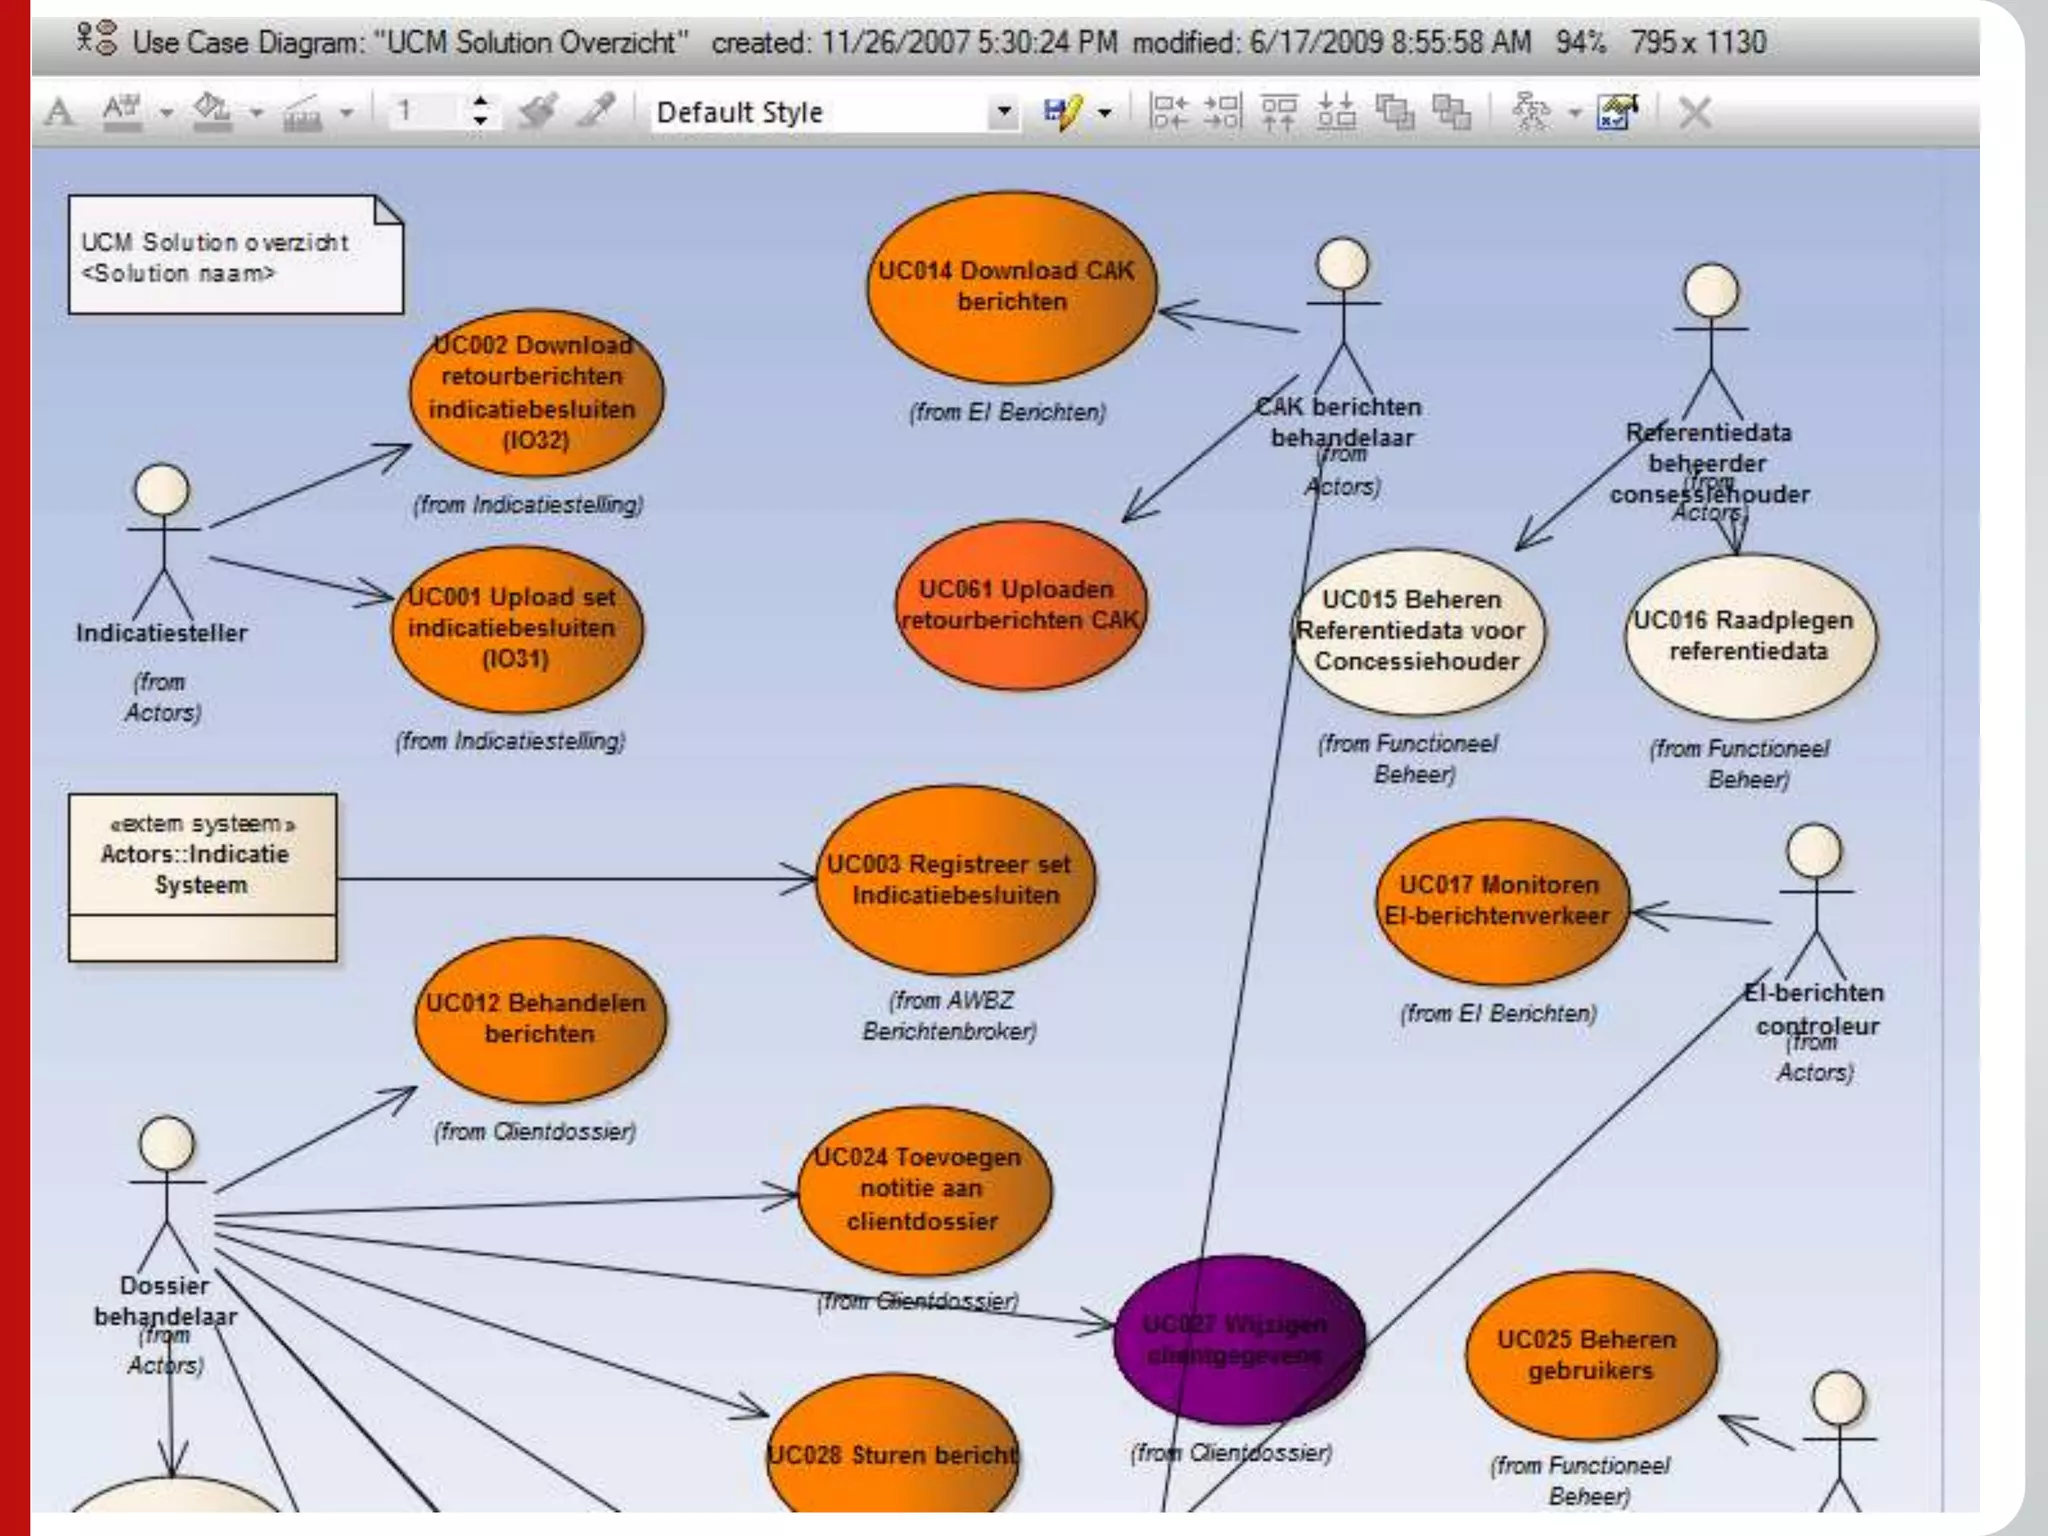2048x1536 pixels.
Task: Click align left elements icon
Action: coord(1167,111)
